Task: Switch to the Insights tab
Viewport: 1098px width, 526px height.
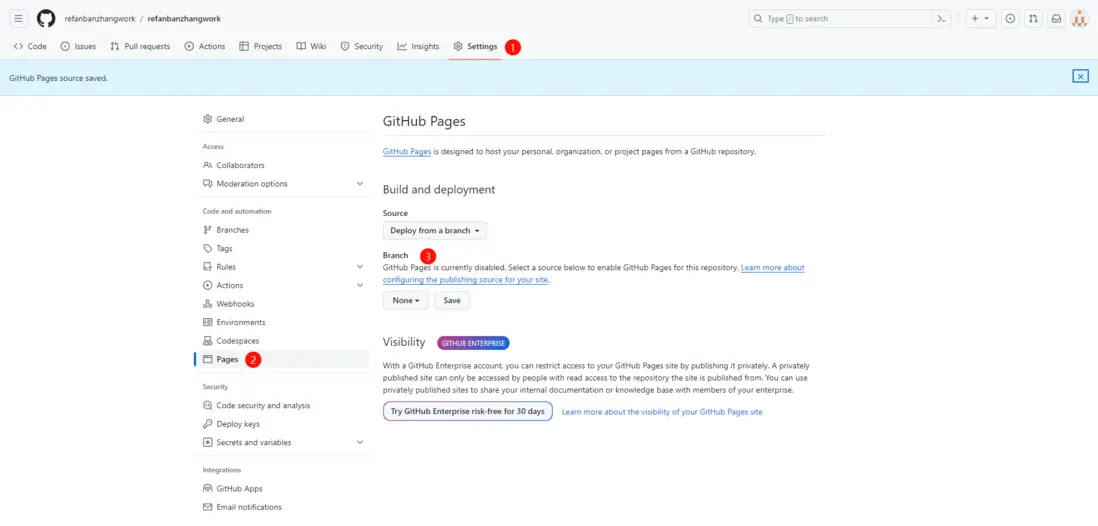Action: [x=418, y=46]
